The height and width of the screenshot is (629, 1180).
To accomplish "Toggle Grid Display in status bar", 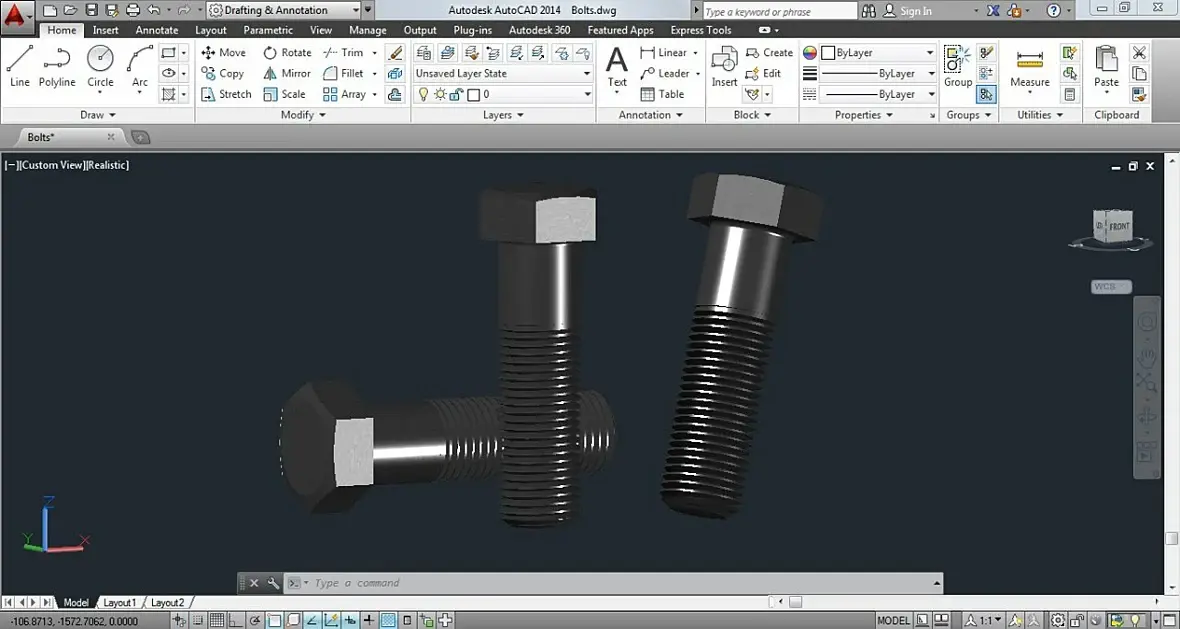I will point(217,621).
